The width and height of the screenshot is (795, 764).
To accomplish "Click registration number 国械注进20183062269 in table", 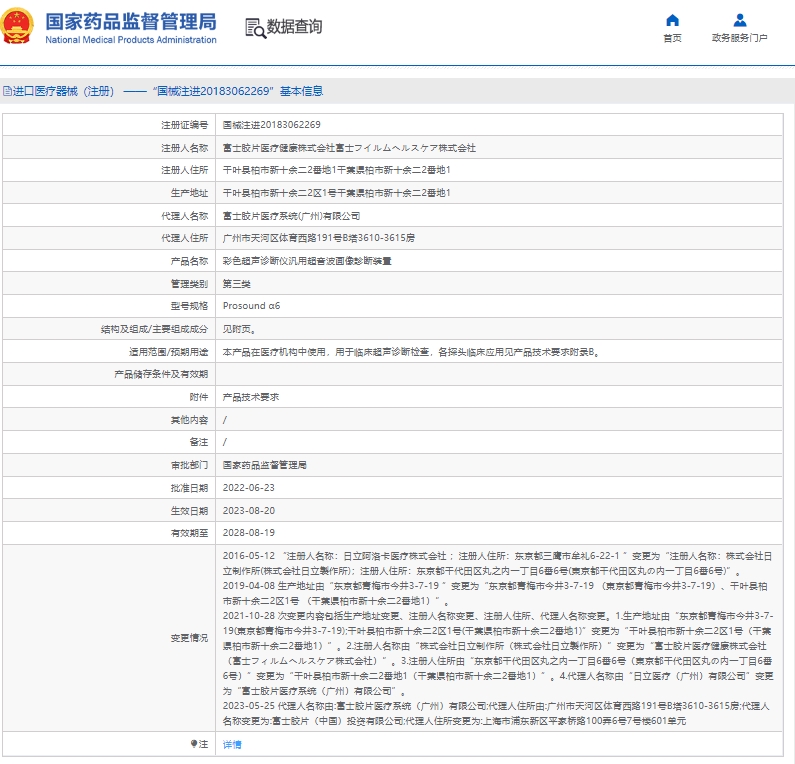I will click(x=271, y=125).
